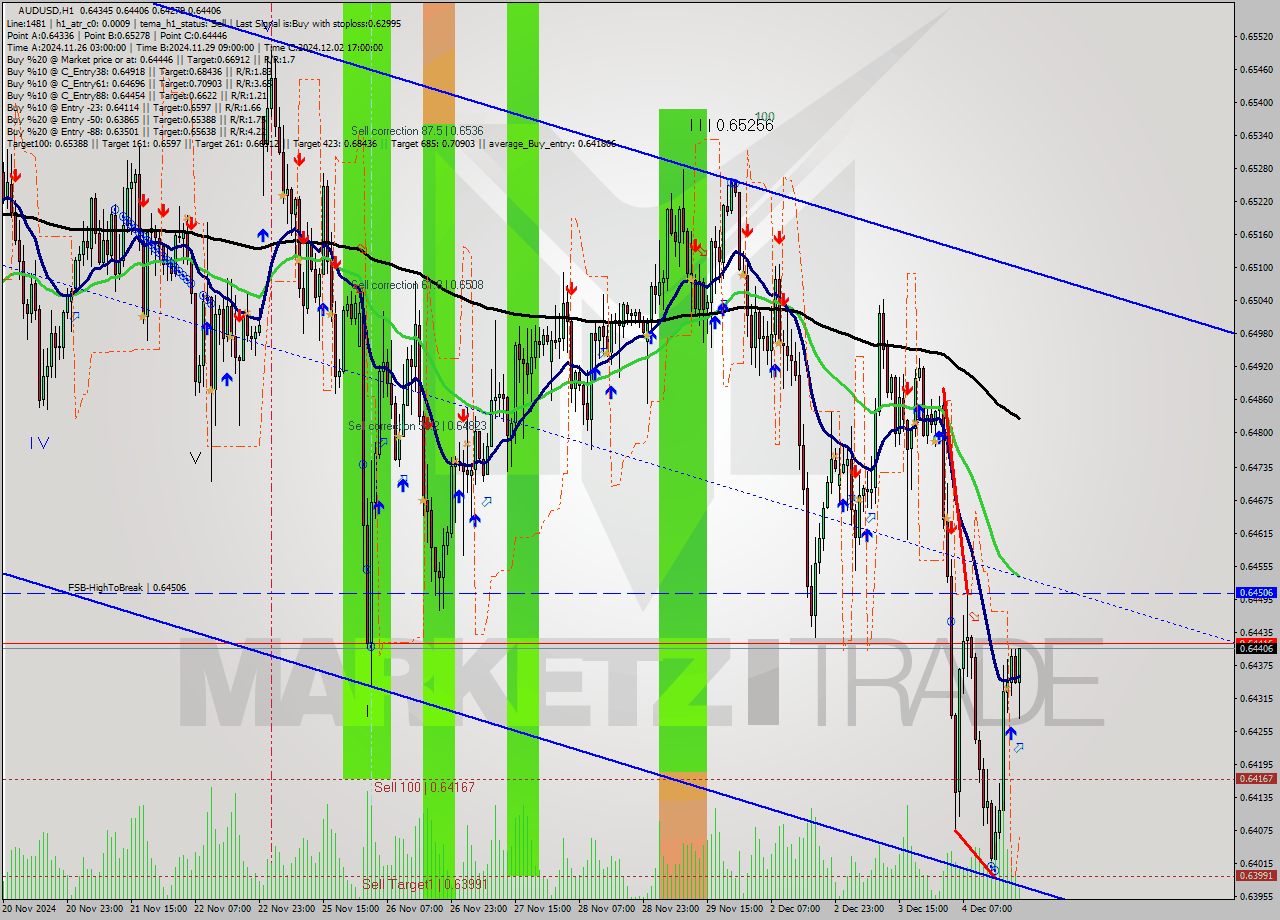The width and height of the screenshot is (1280, 920).
Task: Click the 'I I I 0.65256' wave label
Action: click(x=731, y=125)
